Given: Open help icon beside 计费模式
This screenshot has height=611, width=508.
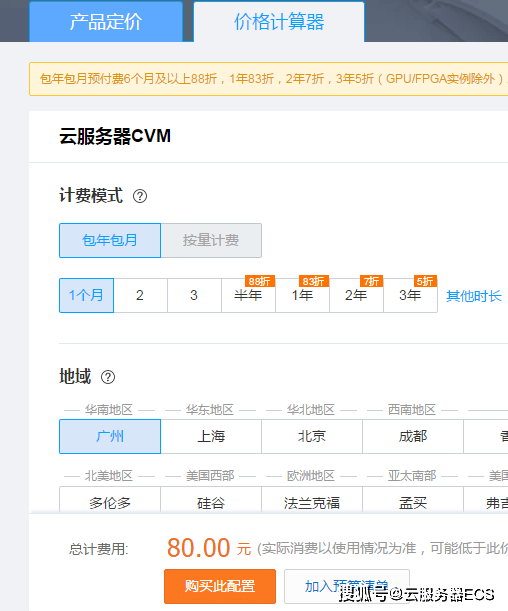Looking at the screenshot, I should click(x=140, y=196).
